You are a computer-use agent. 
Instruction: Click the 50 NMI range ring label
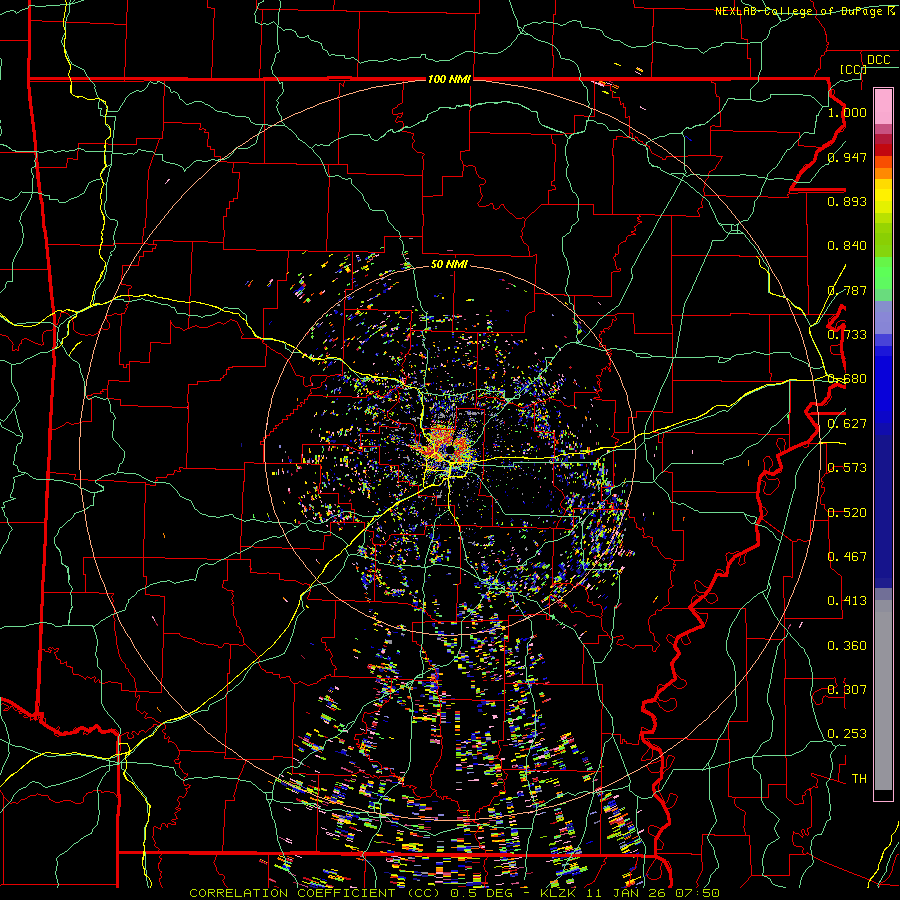pyautogui.click(x=449, y=264)
